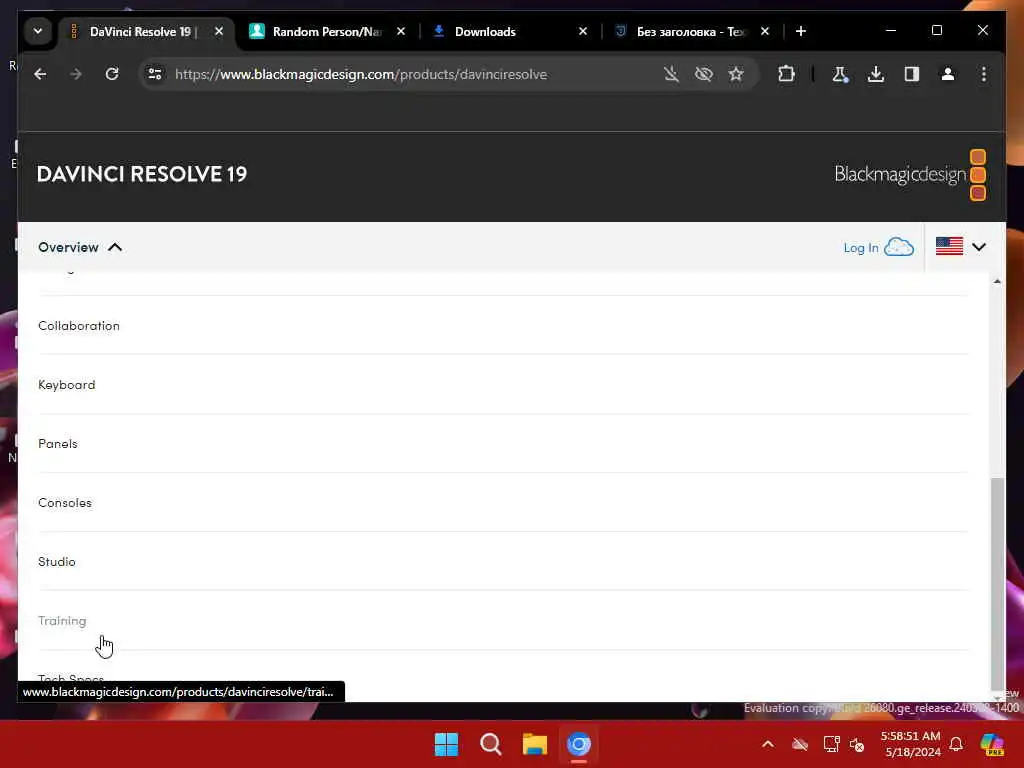Open the tab search dropdown arrow
The height and width of the screenshot is (768, 1024).
pyautogui.click(x=38, y=31)
